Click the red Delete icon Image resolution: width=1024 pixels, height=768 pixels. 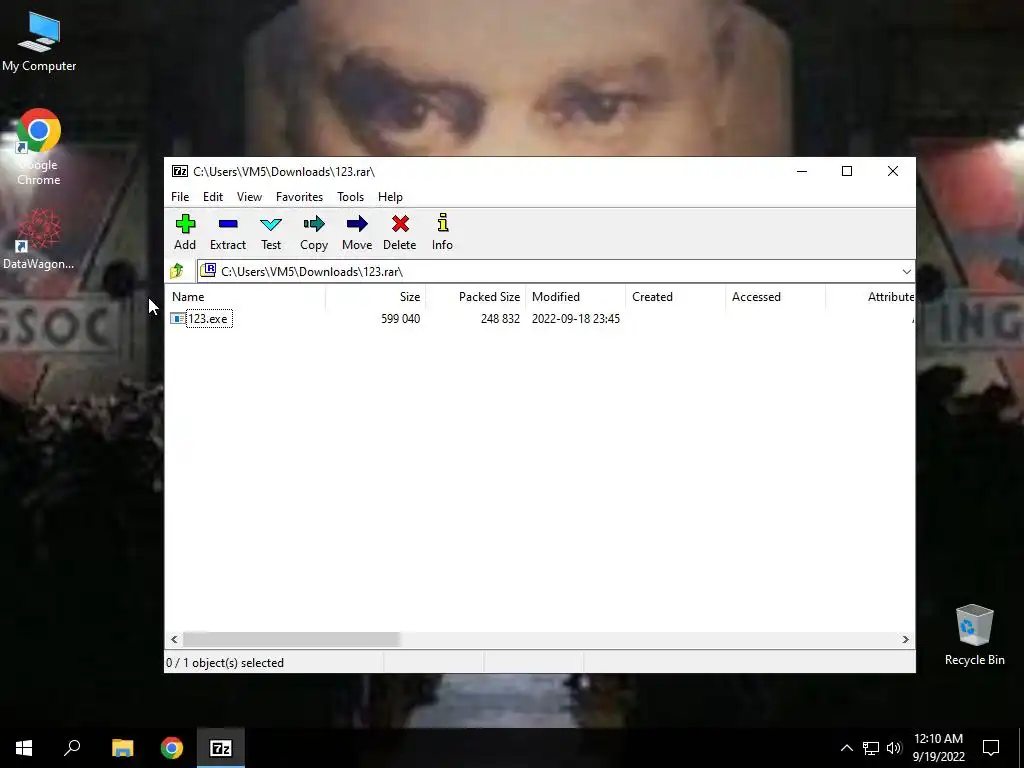[400, 224]
